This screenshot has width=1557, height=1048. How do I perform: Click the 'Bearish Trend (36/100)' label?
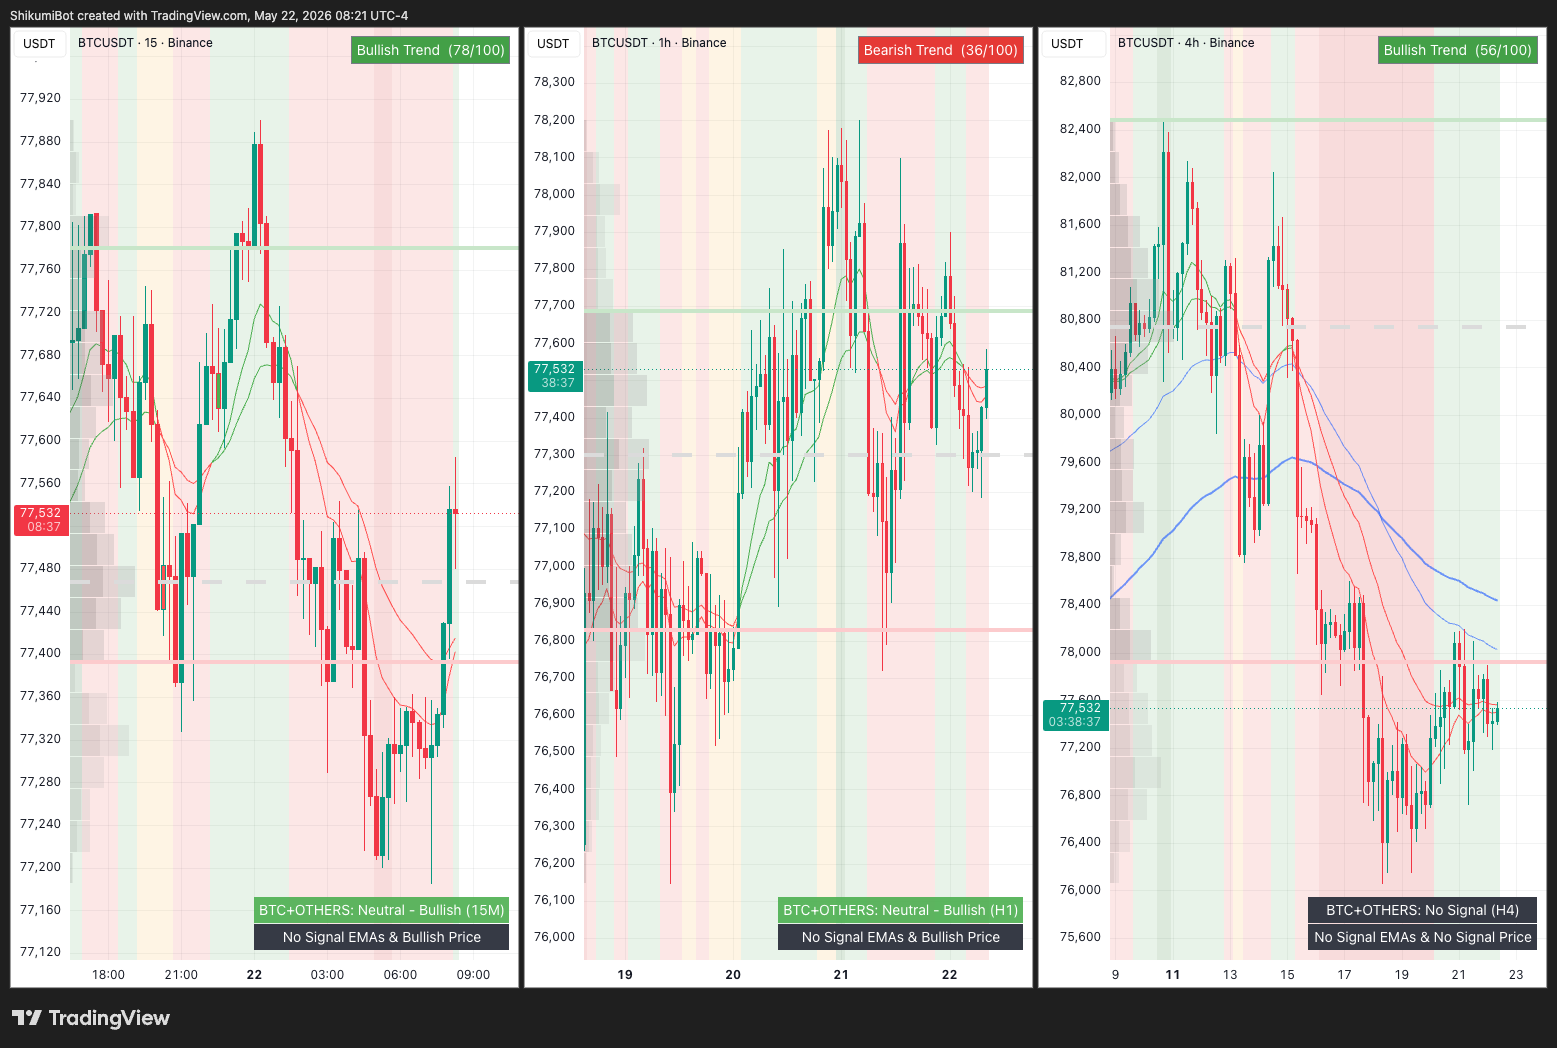(x=941, y=50)
